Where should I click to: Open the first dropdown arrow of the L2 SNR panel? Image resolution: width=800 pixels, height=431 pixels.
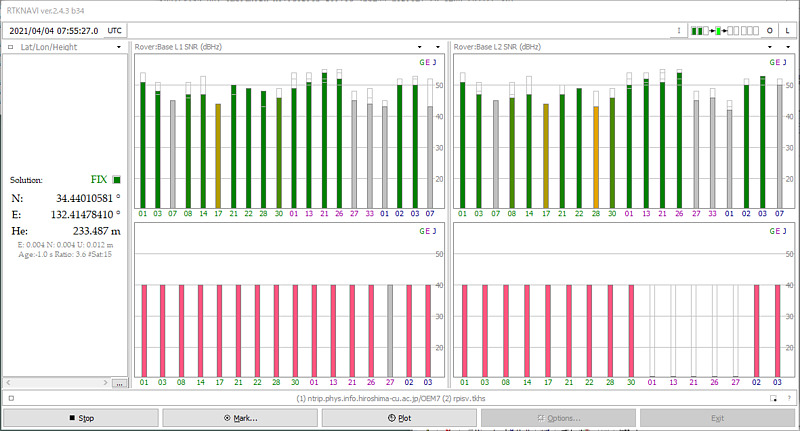coord(770,47)
